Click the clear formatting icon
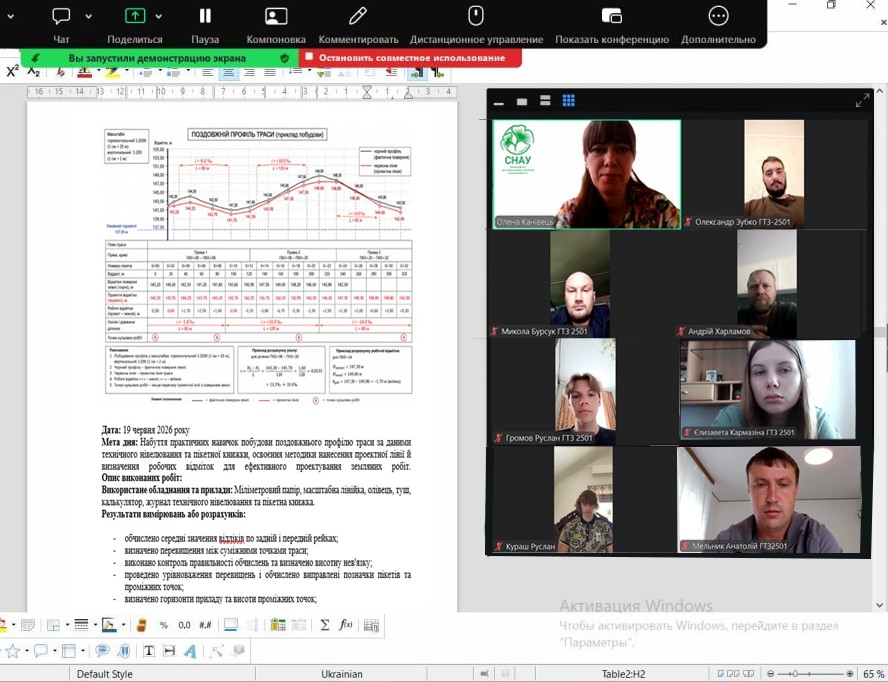The height and width of the screenshot is (682, 888). coord(61,72)
